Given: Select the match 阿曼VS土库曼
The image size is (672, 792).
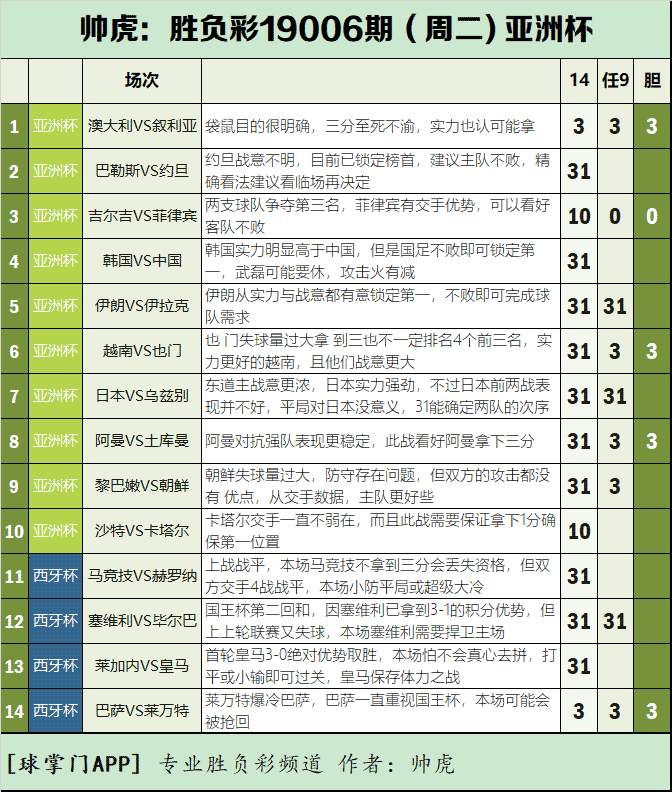Looking at the screenshot, I should coord(142,441).
